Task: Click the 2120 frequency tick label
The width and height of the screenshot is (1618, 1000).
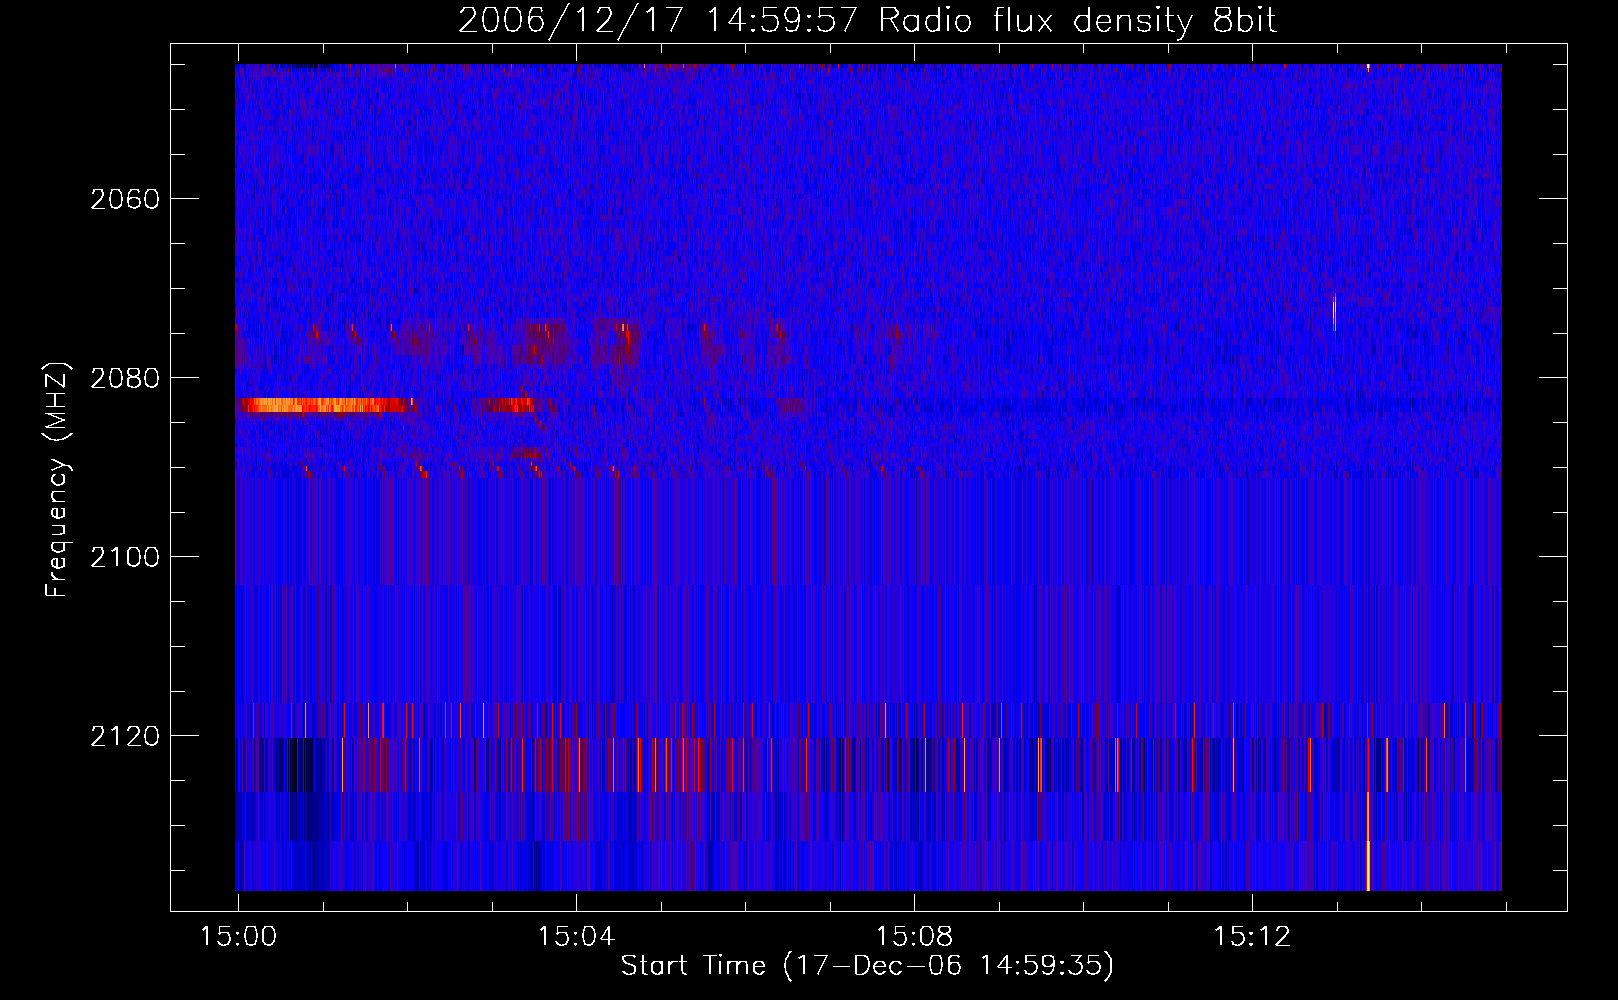Action: [x=125, y=736]
